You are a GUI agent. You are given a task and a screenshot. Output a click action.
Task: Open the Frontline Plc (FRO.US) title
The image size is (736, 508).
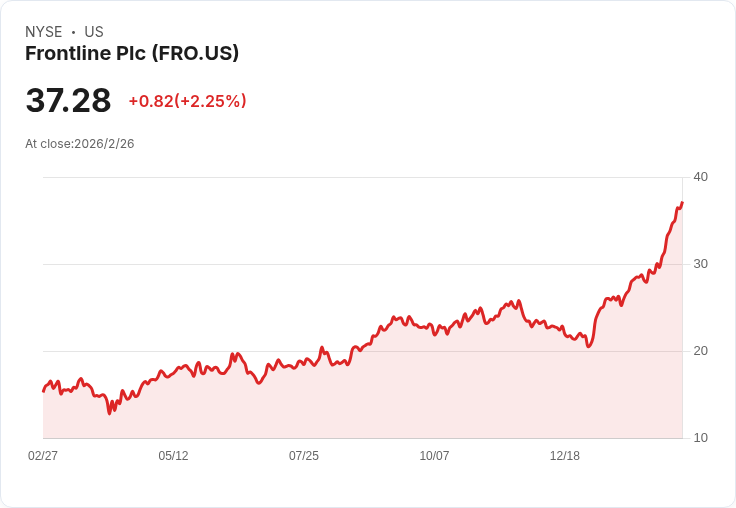coord(132,54)
